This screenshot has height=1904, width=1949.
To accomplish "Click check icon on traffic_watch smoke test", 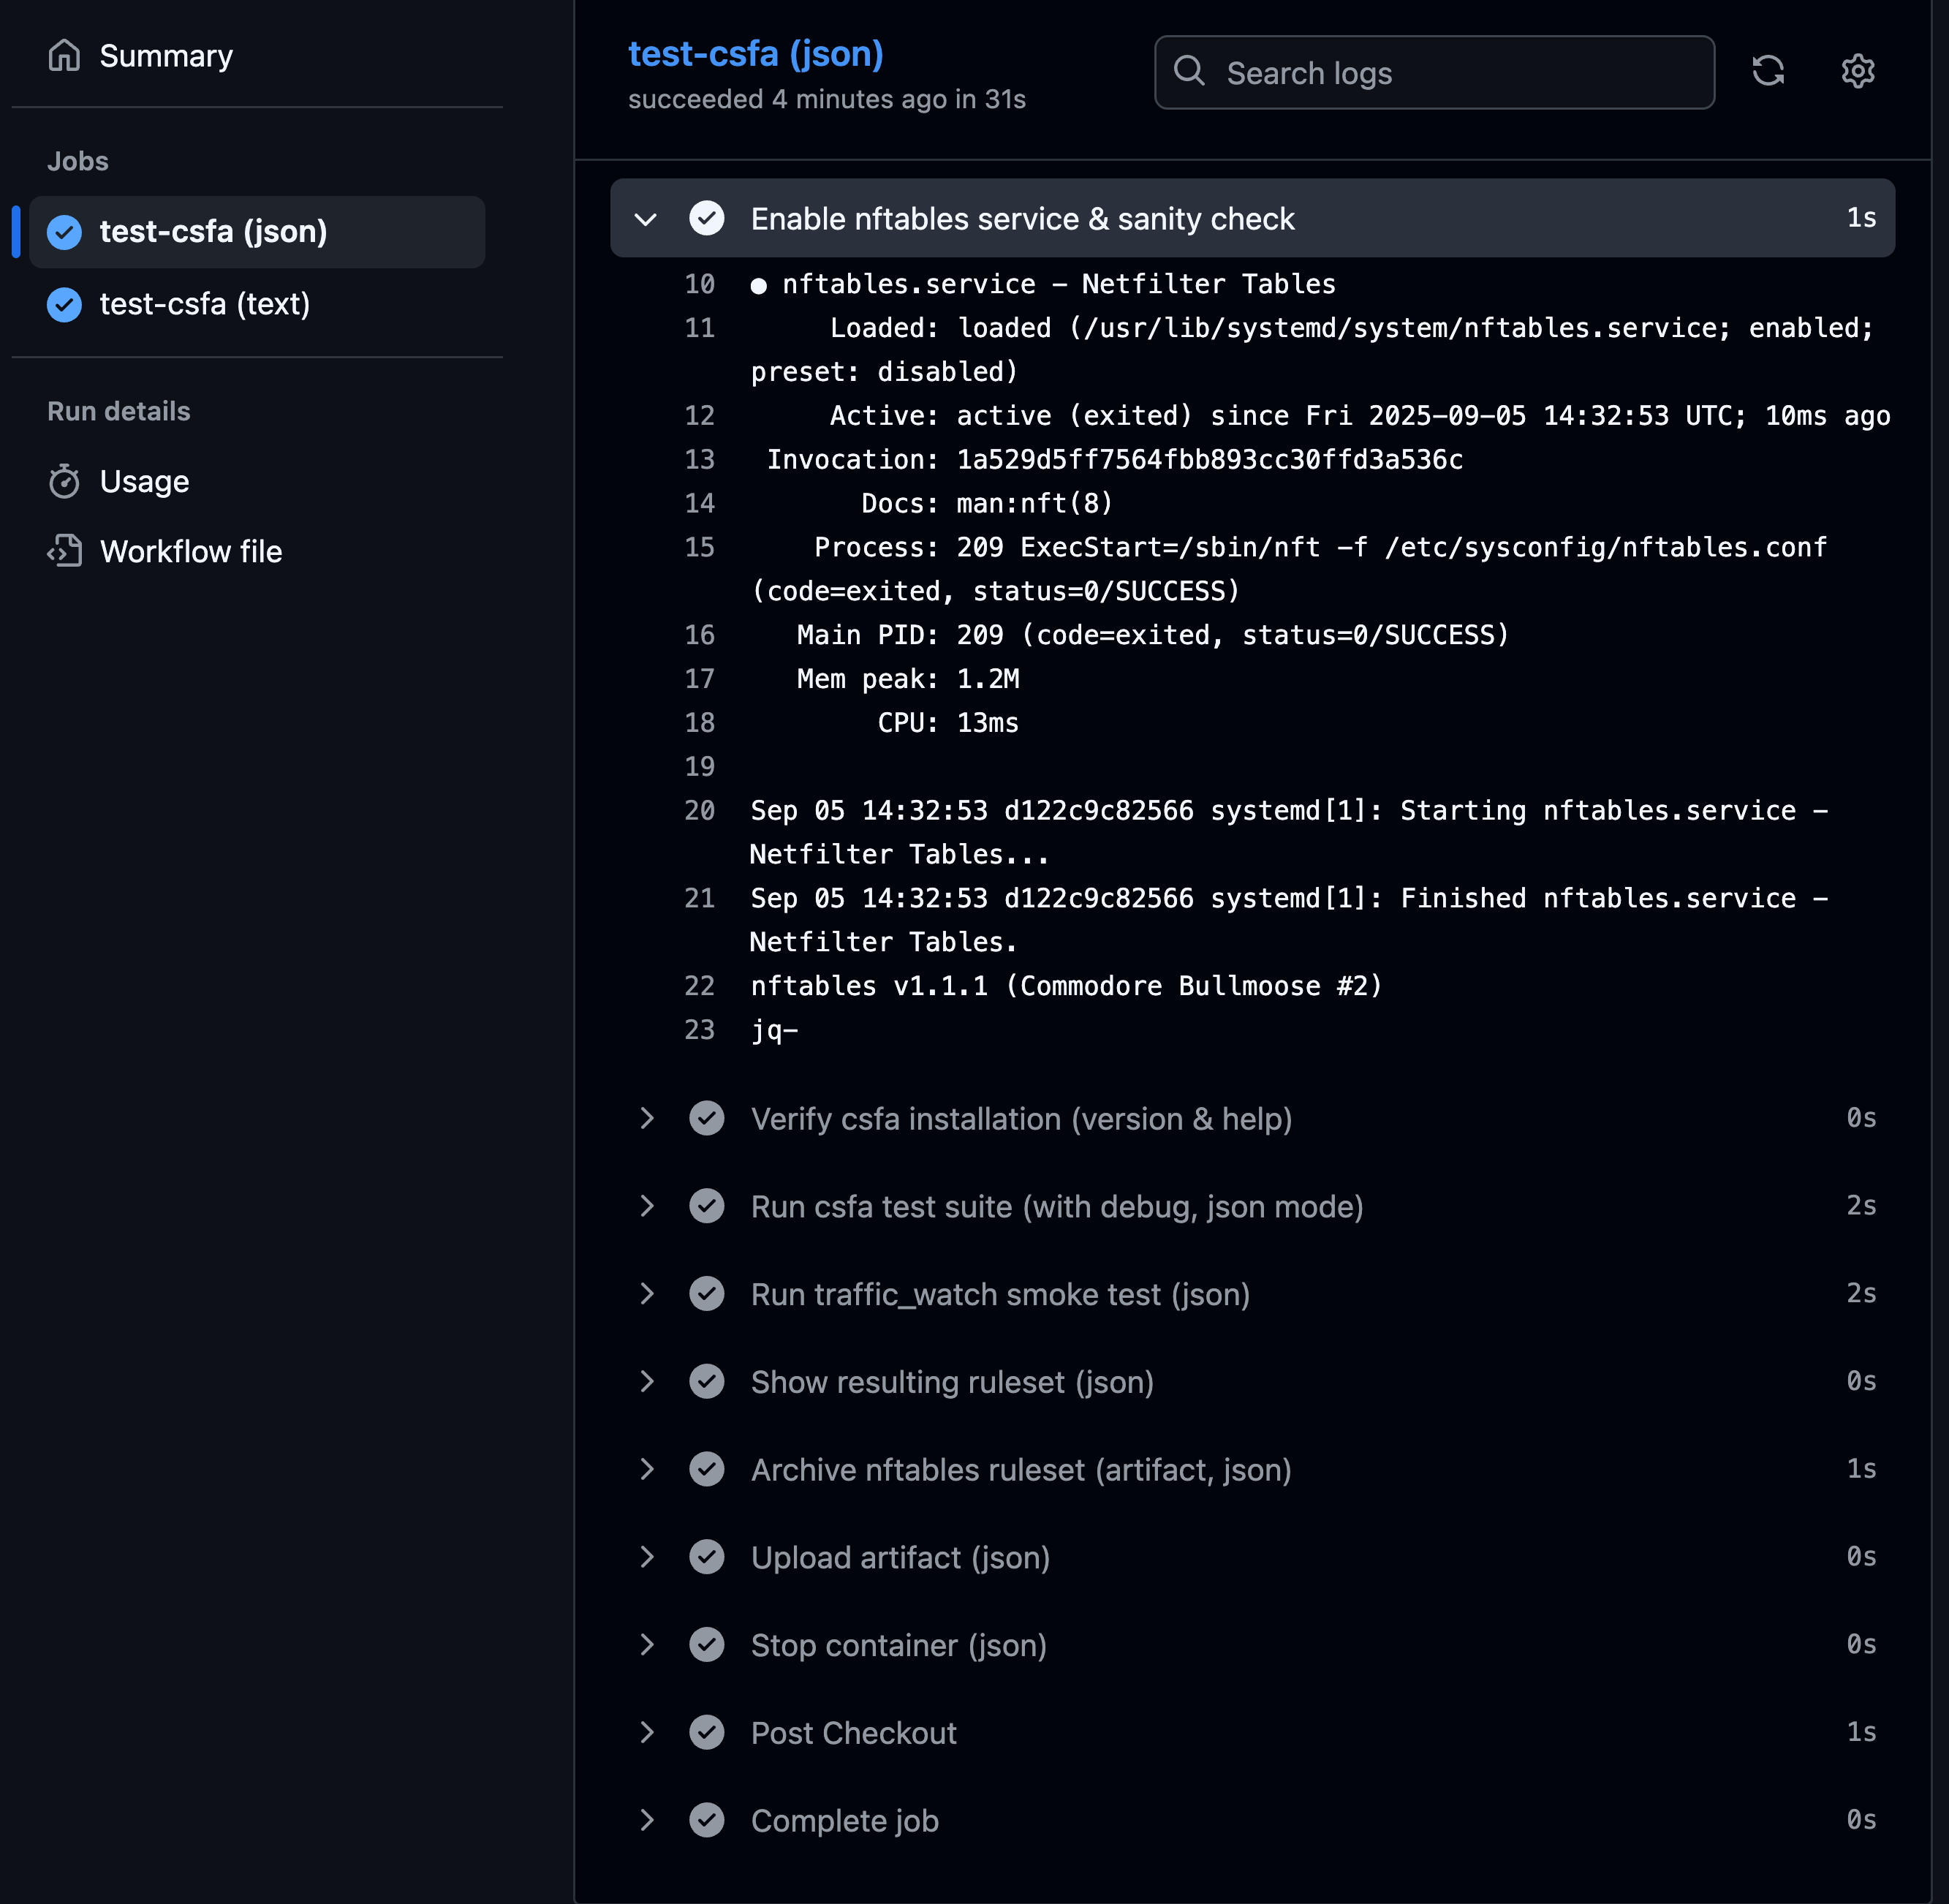I will (707, 1295).
